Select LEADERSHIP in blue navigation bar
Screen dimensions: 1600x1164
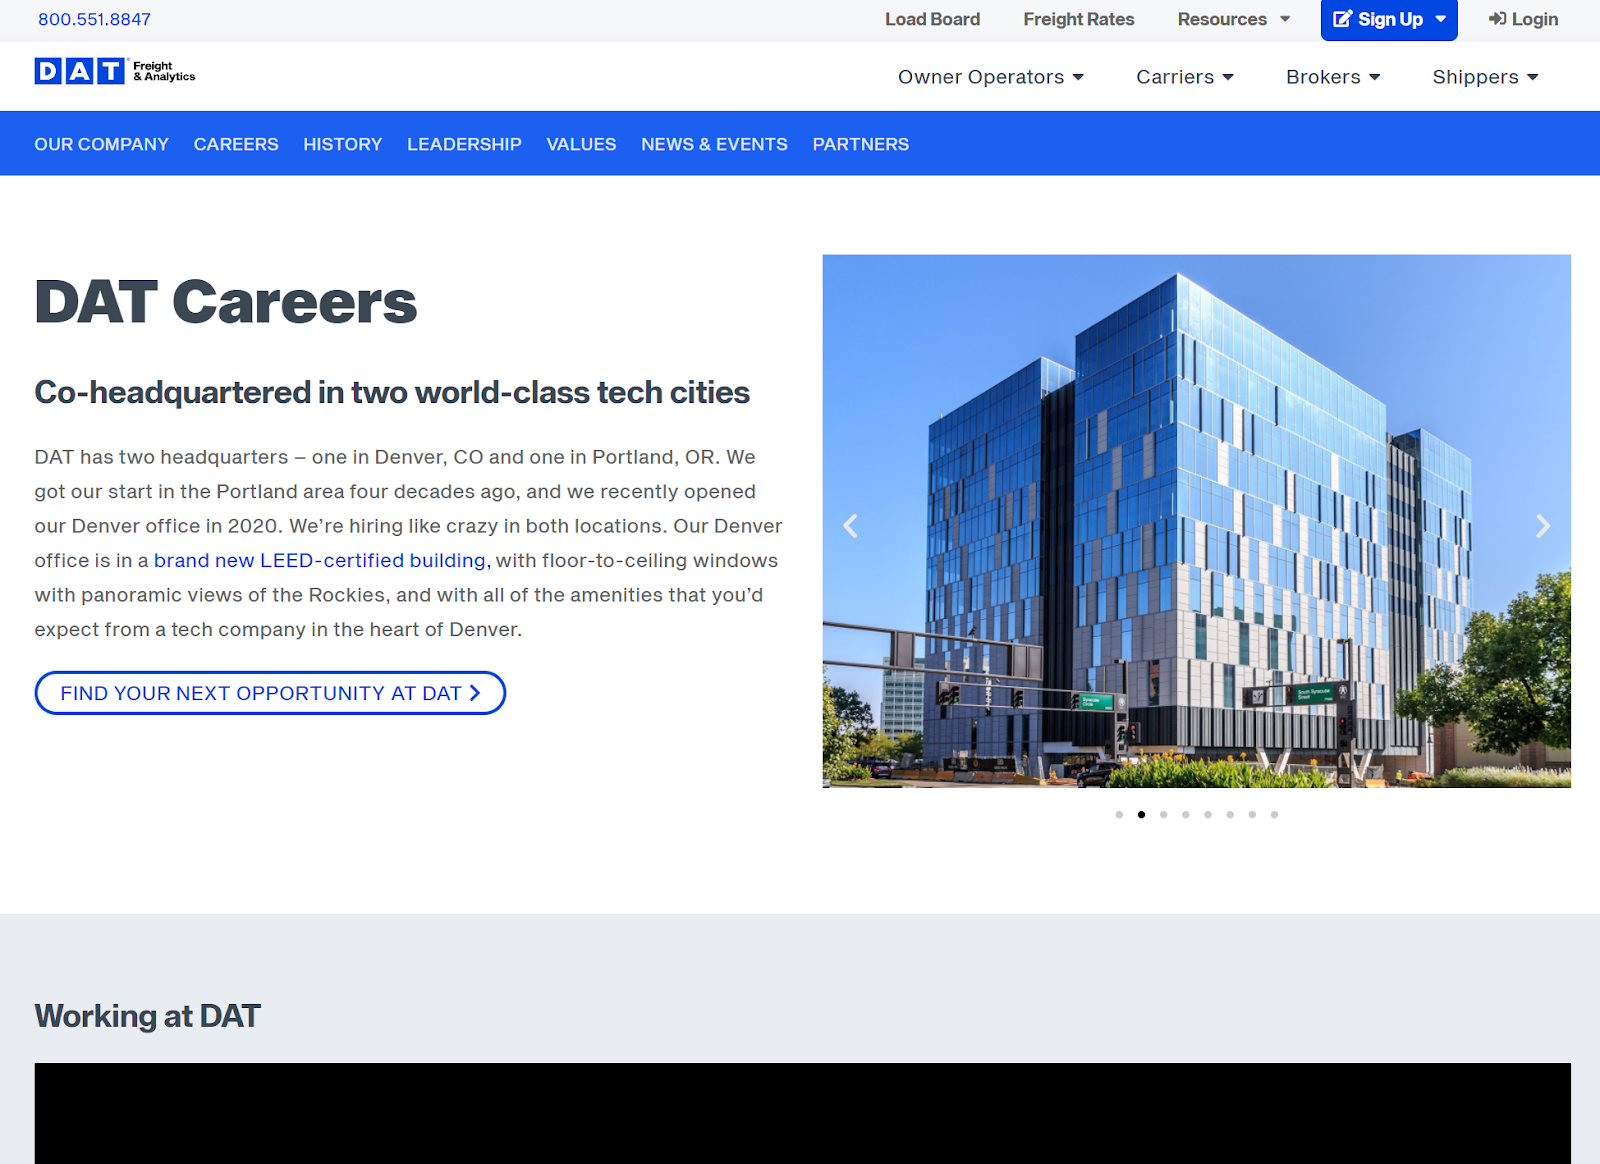pyautogui.click(x=464, y=144)
